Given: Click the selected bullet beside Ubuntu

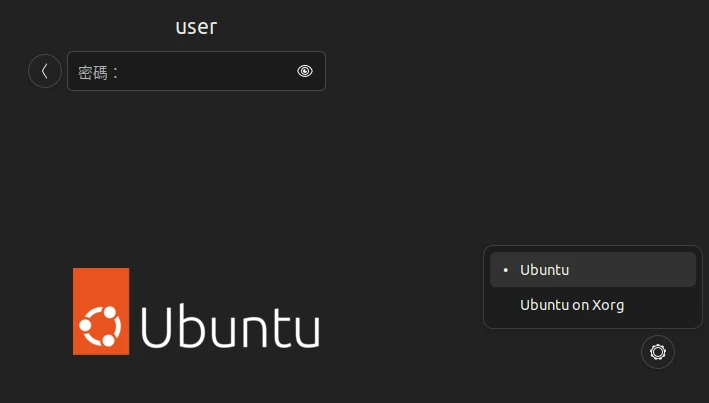Looking at the screenshot, I should tap(506, 270).
